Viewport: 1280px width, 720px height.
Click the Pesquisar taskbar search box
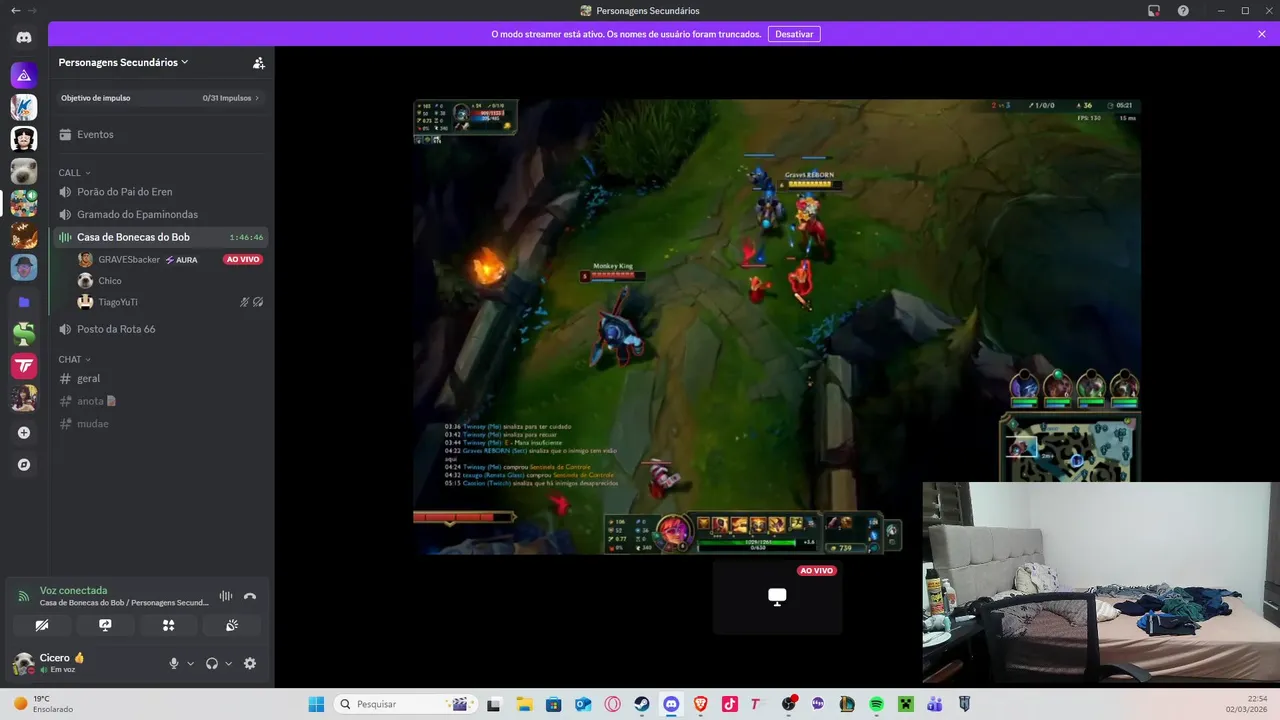[x=405, y=704]
